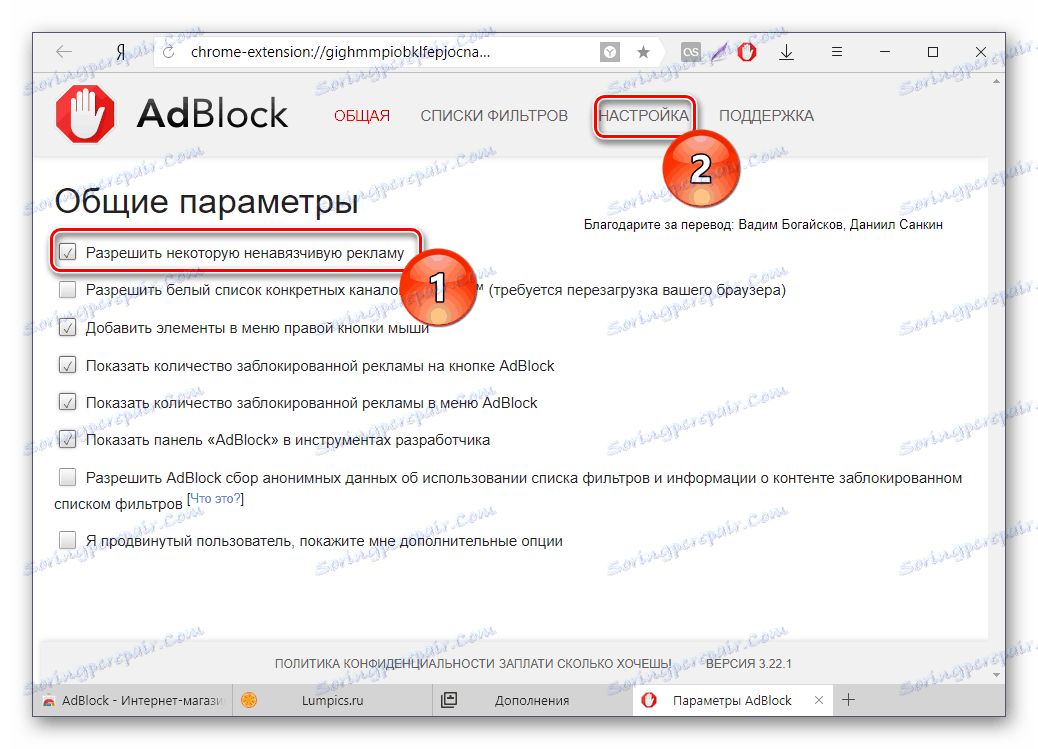The height and width of the screenshot is (749, 1038).
Task: Click the purple feather extension icon
Action: 720,52
